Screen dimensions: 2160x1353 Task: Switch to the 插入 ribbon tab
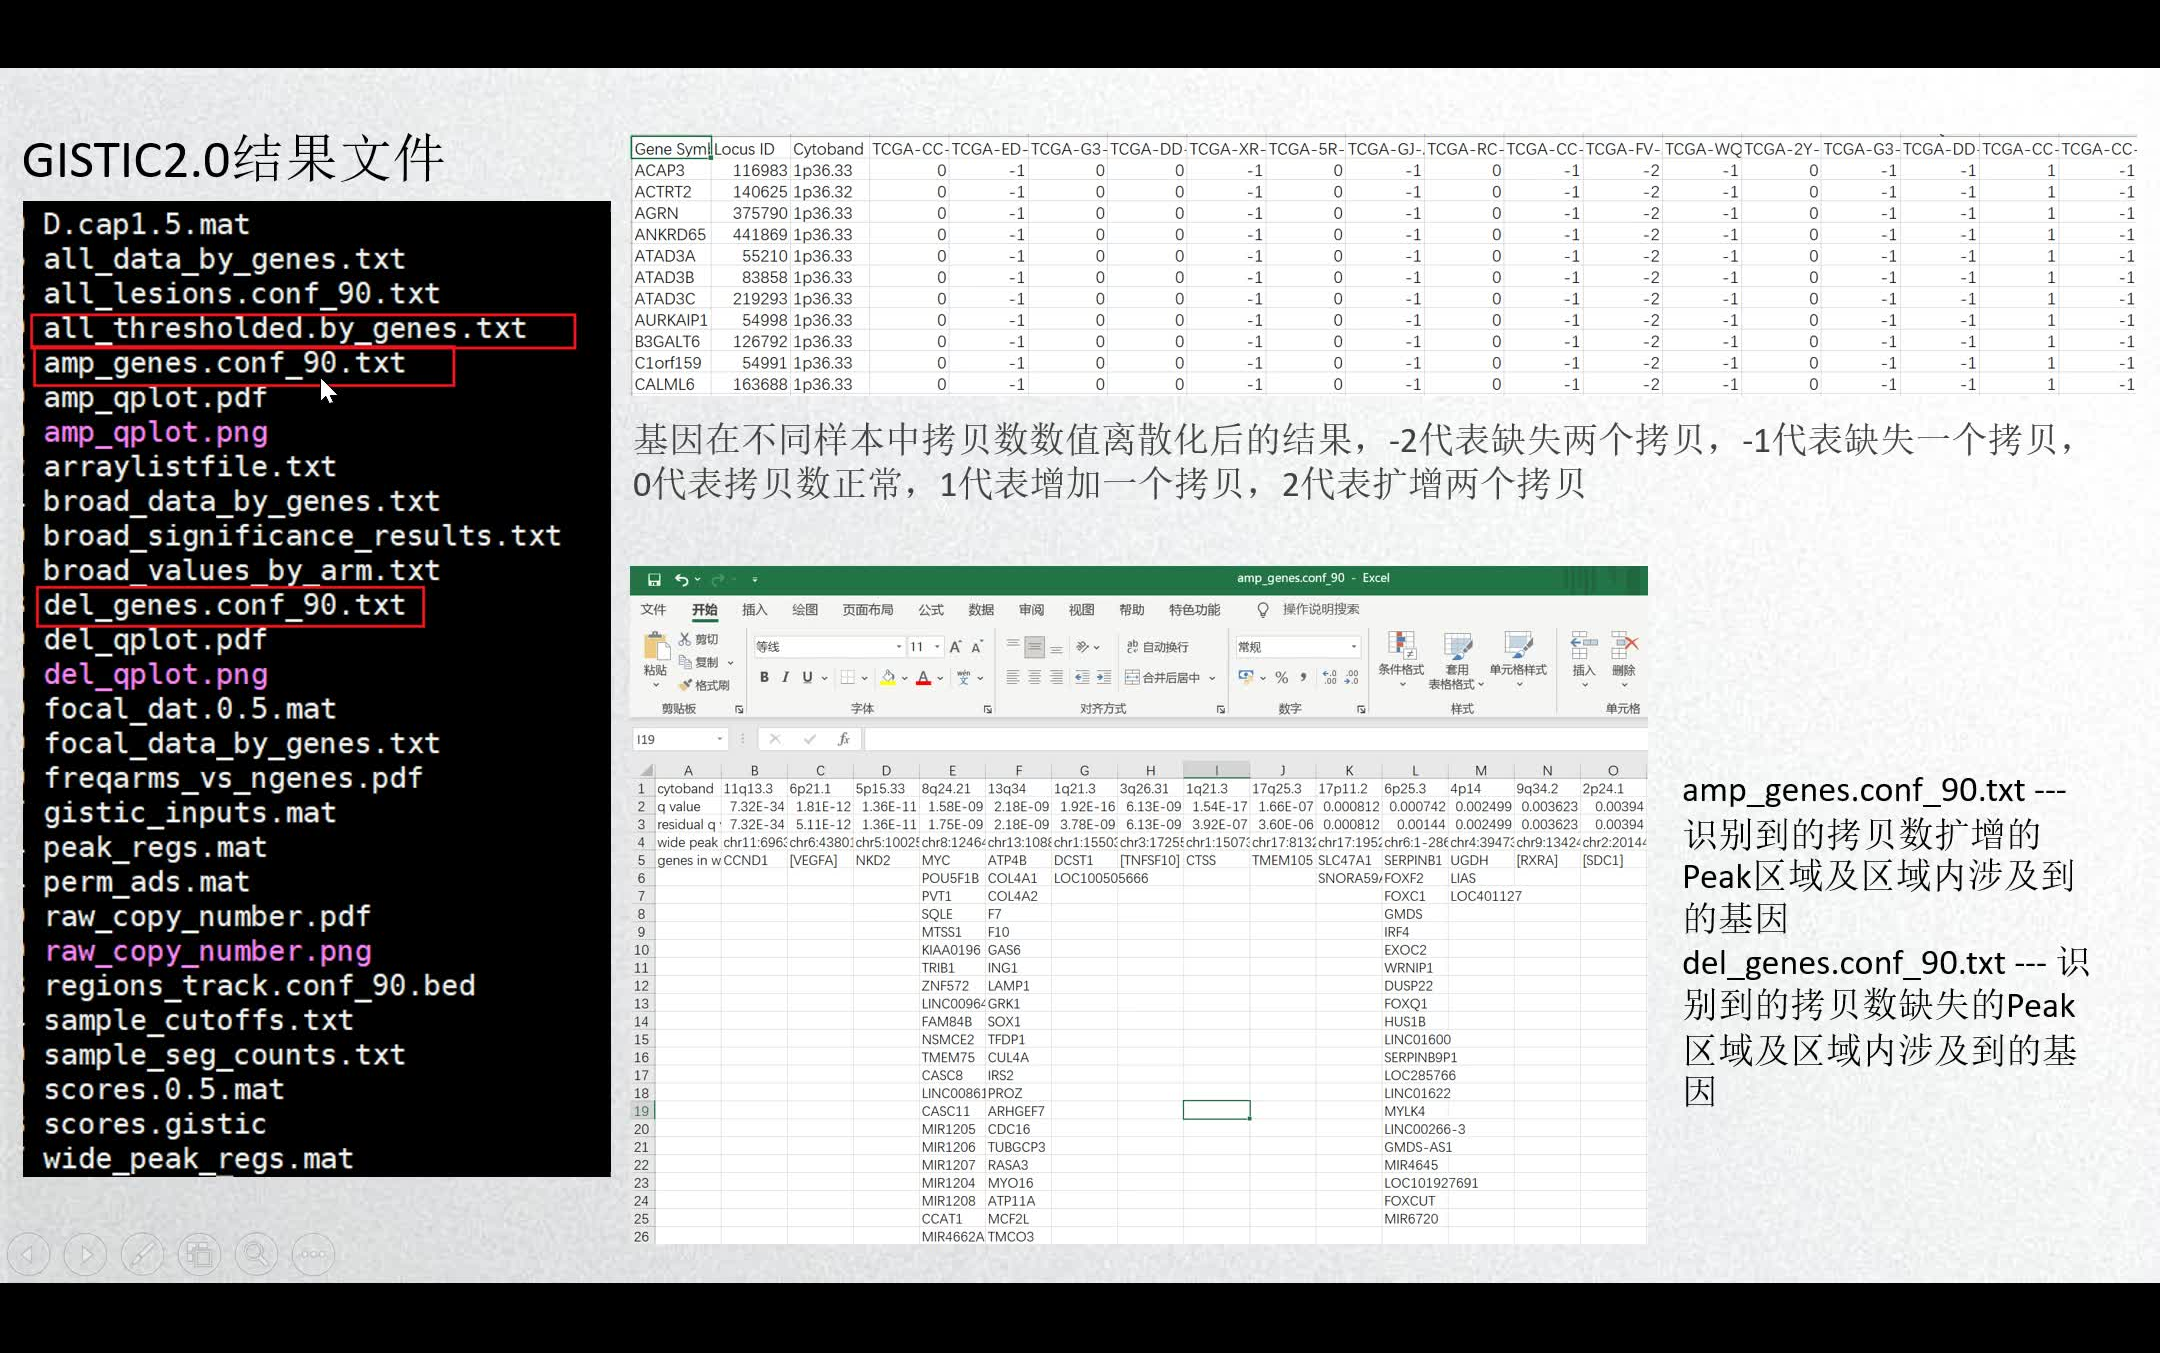click(x=754, y=610)
